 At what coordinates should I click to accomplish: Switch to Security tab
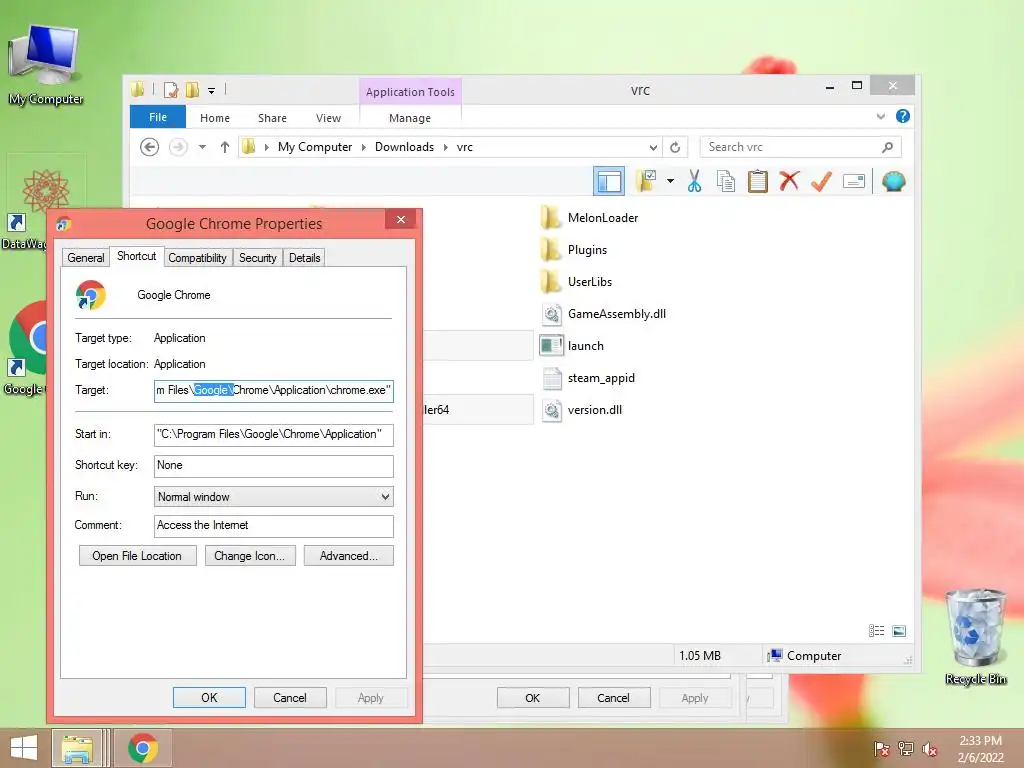257,258
